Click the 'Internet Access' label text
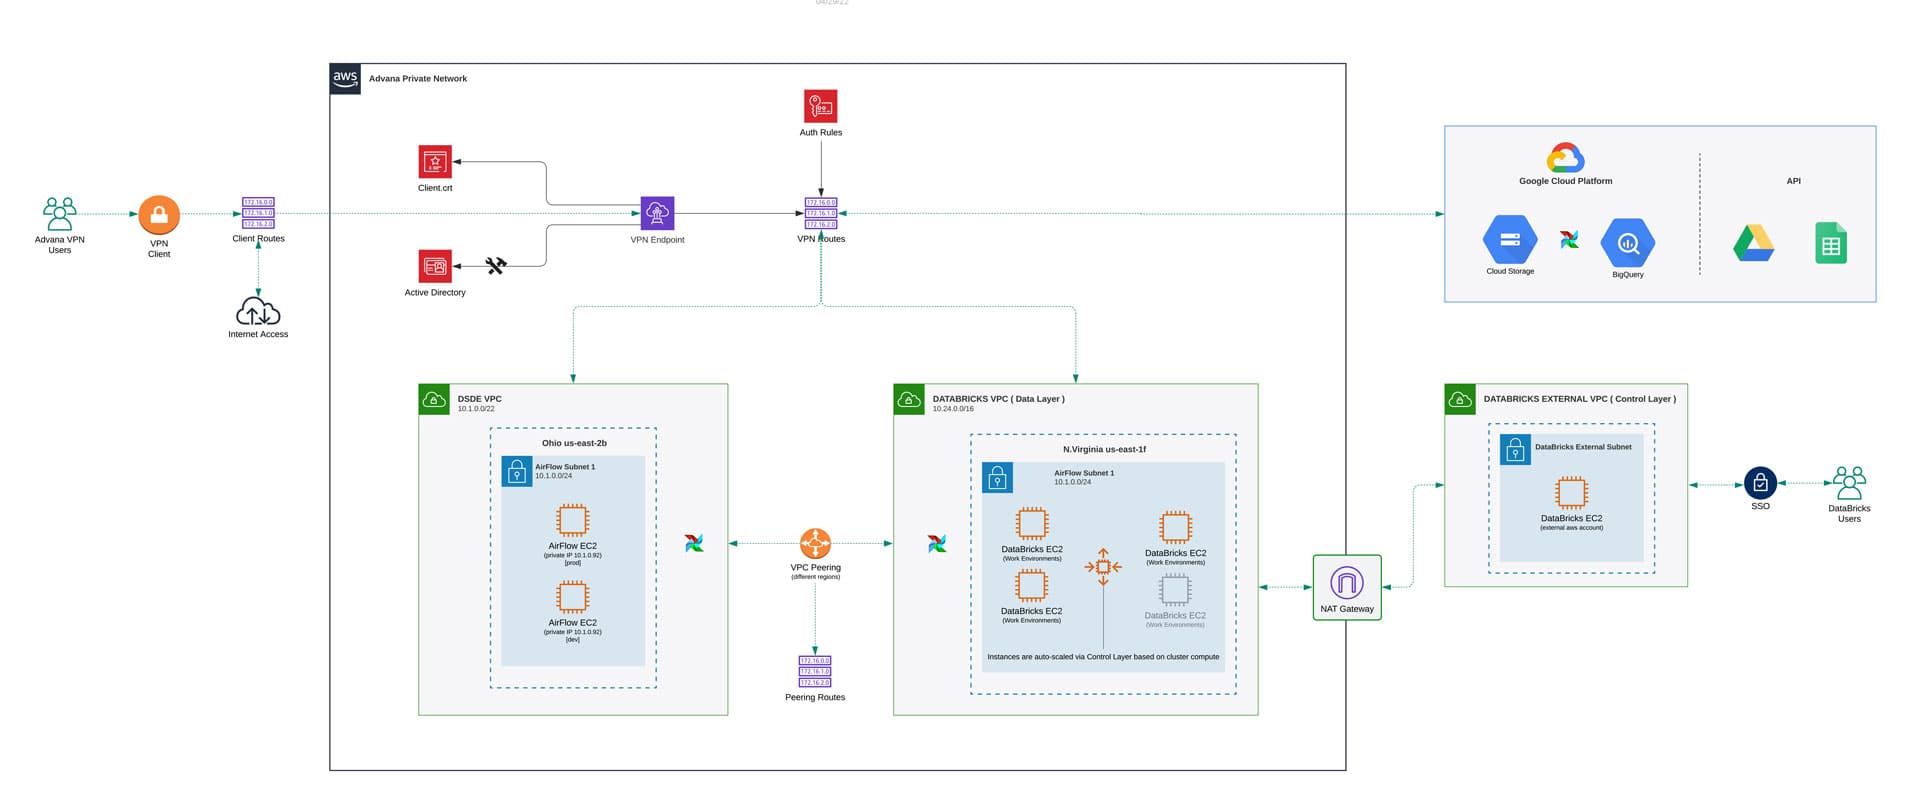This screenshot has height=800, width=1920. [258, 335]
